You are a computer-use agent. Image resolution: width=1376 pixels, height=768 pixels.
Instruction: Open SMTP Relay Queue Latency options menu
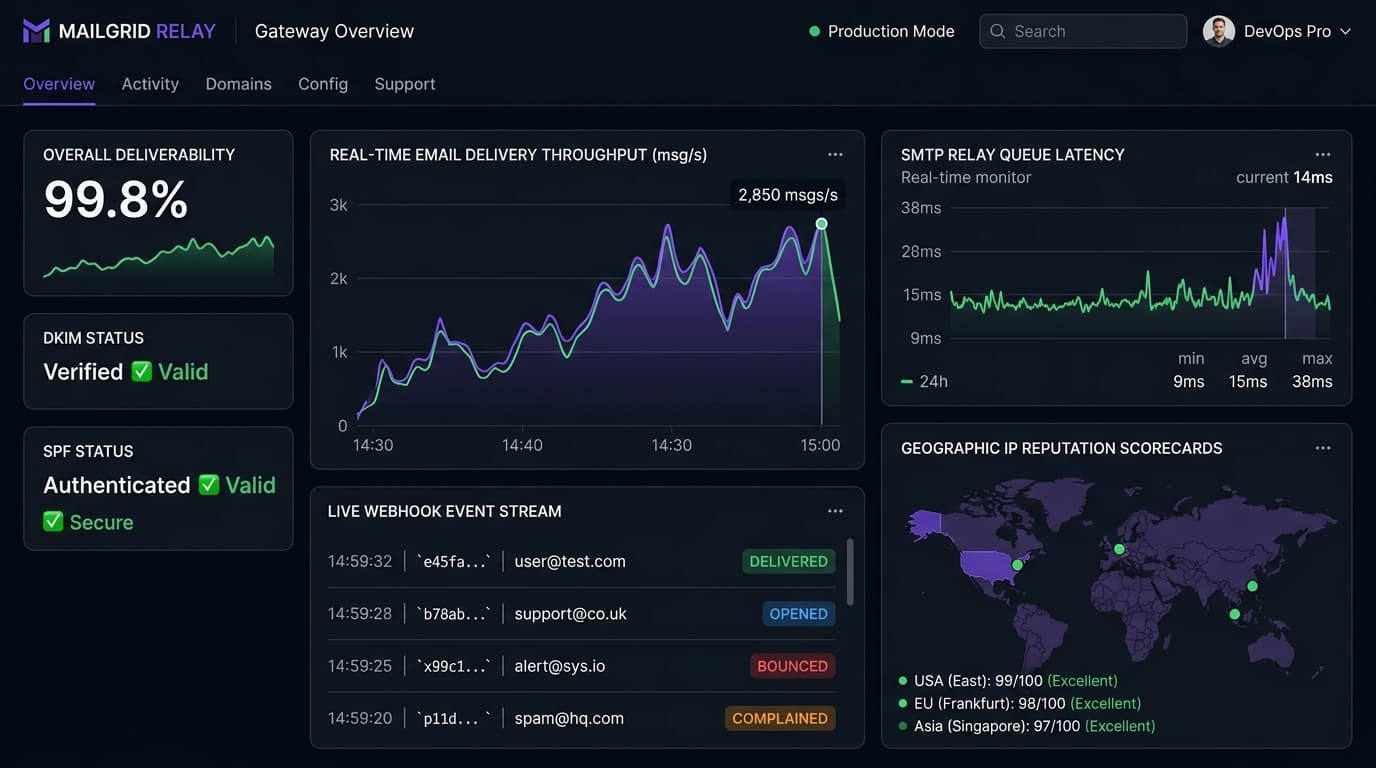point(1323,154)
